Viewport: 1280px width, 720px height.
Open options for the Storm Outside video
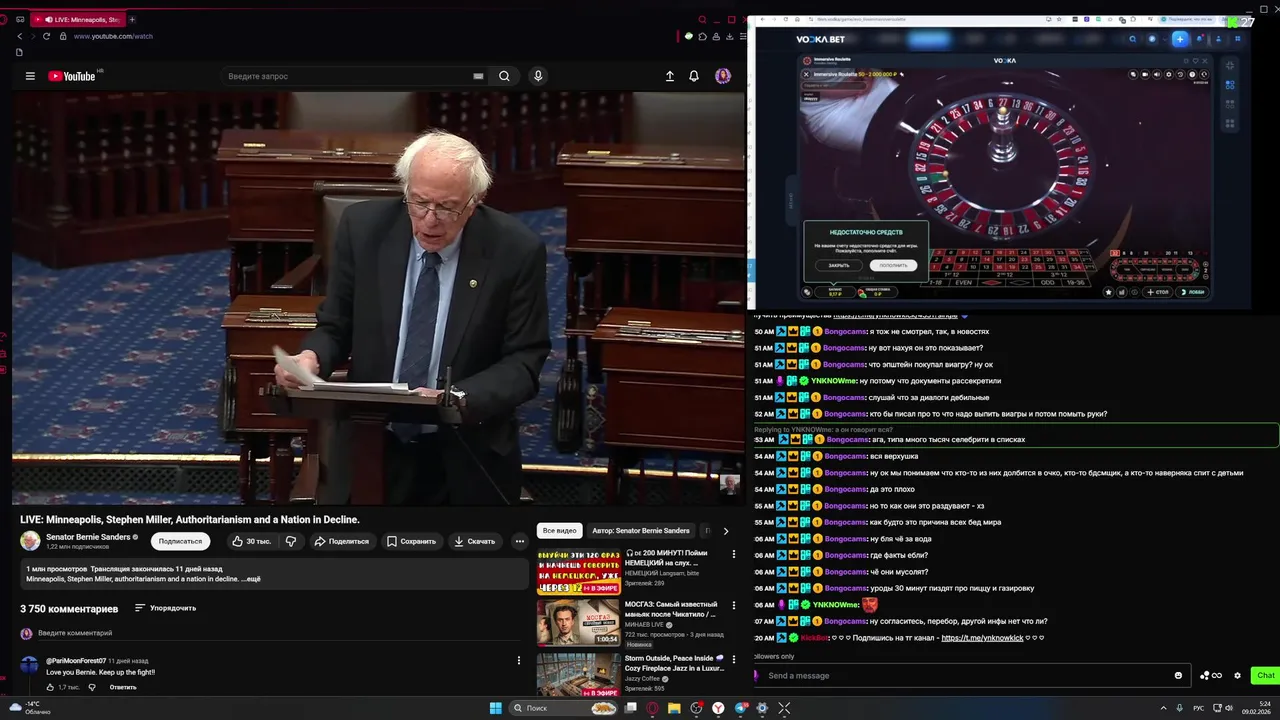coord(733,659)
